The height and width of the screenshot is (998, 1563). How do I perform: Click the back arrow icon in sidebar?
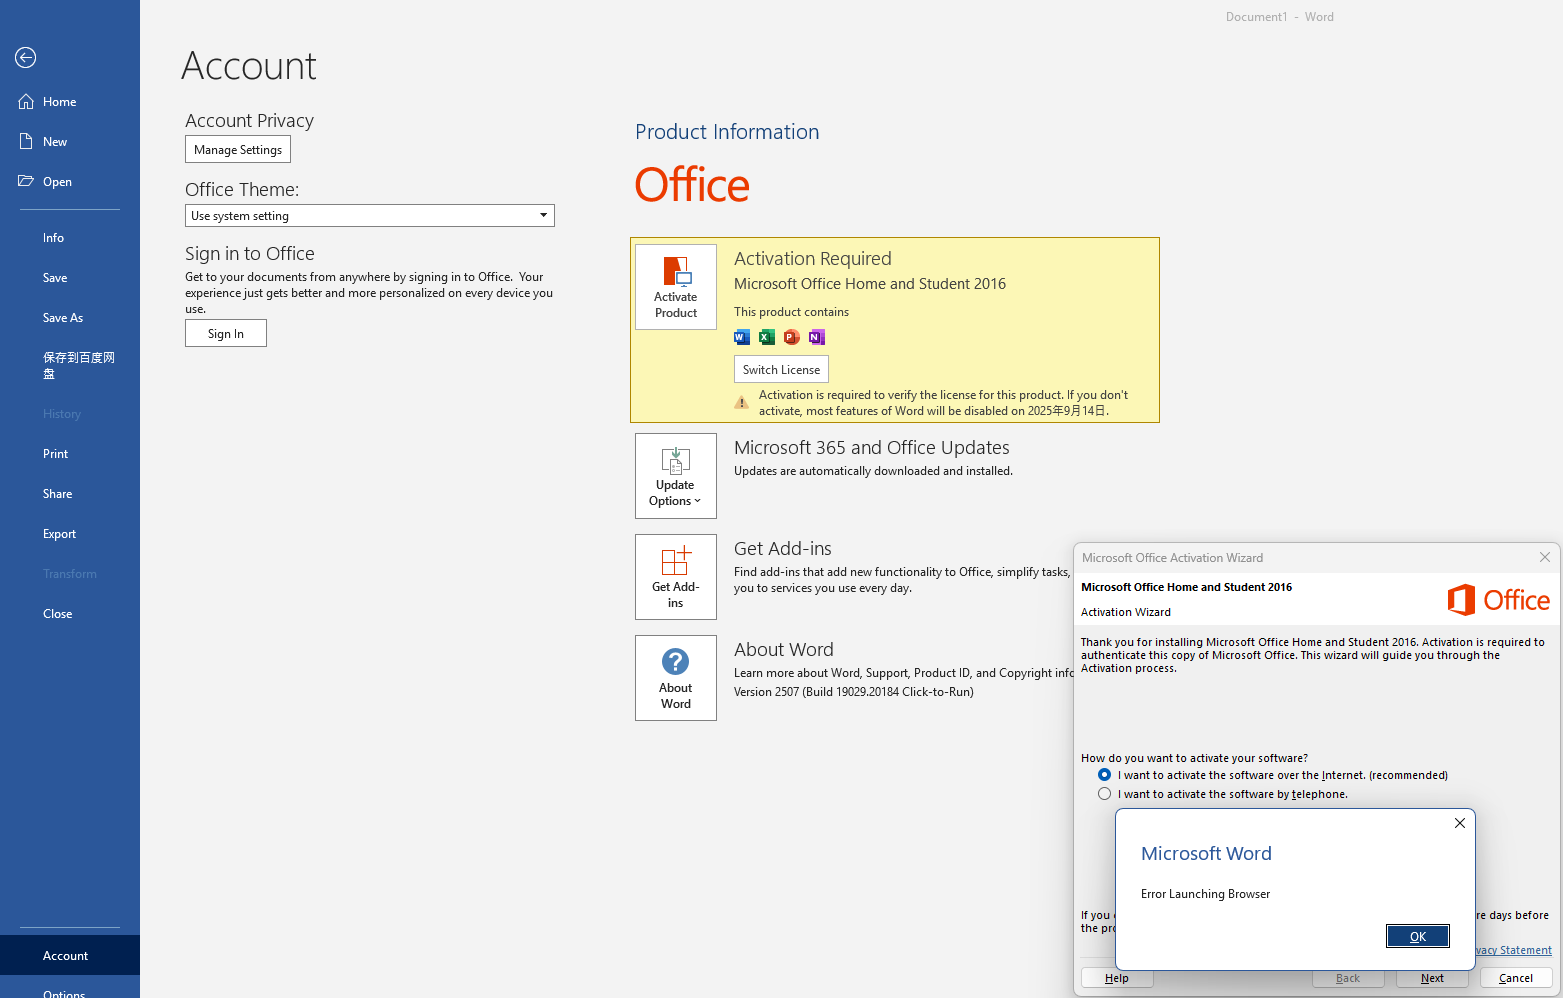click(x=26, y=58)
